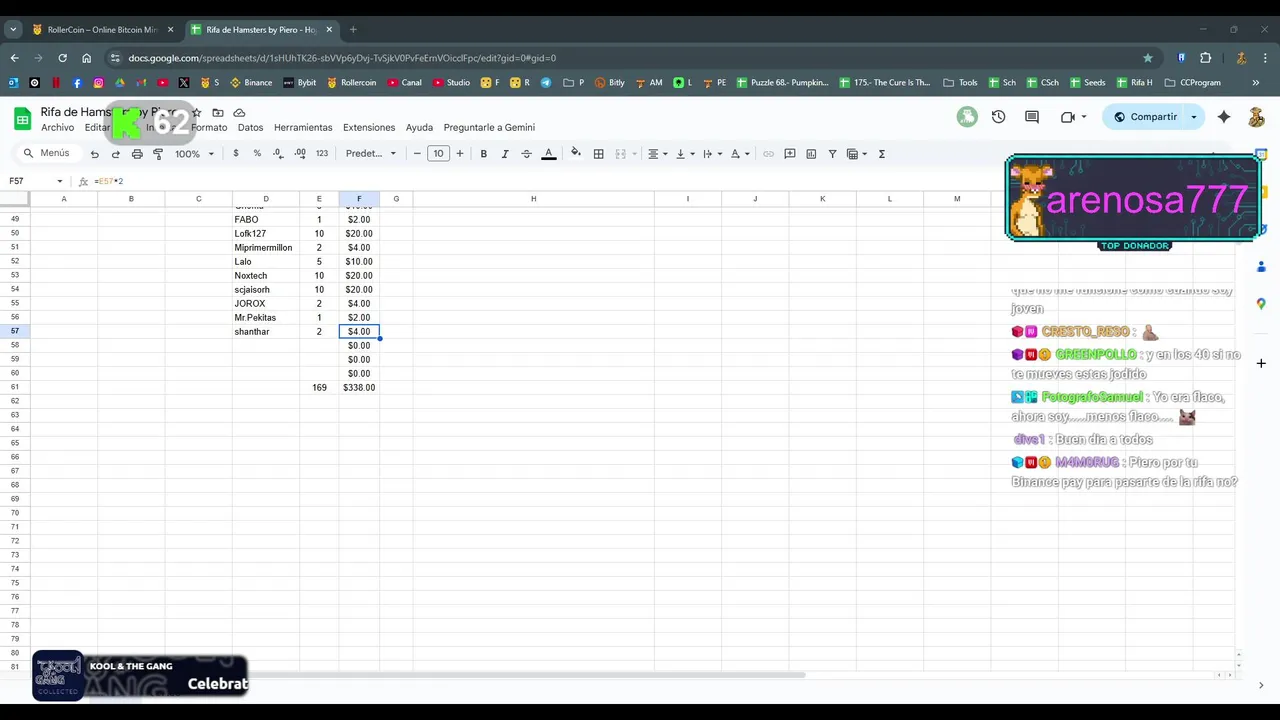
Task: Open the Binance bookmark
Action: [251, 83]
